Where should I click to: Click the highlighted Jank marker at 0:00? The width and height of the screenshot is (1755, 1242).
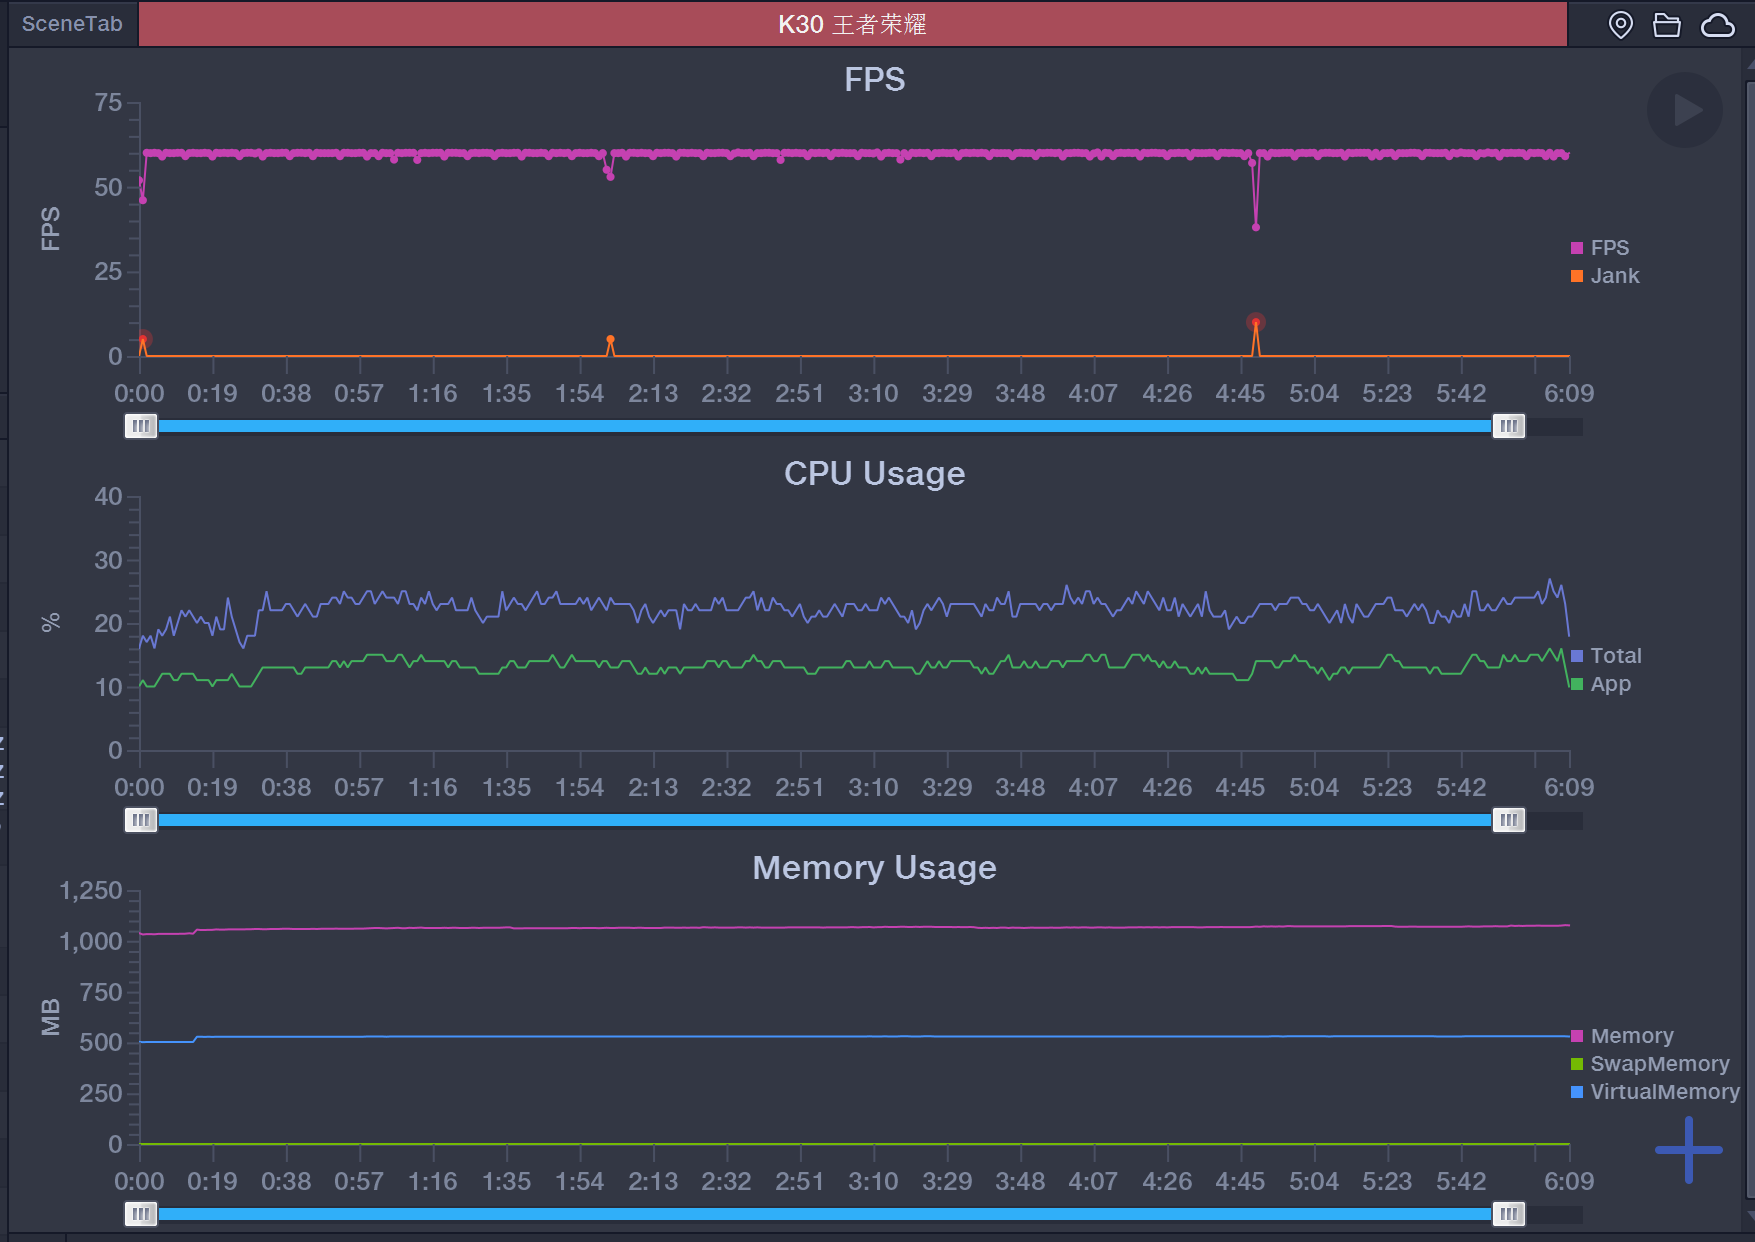(144, 339)
